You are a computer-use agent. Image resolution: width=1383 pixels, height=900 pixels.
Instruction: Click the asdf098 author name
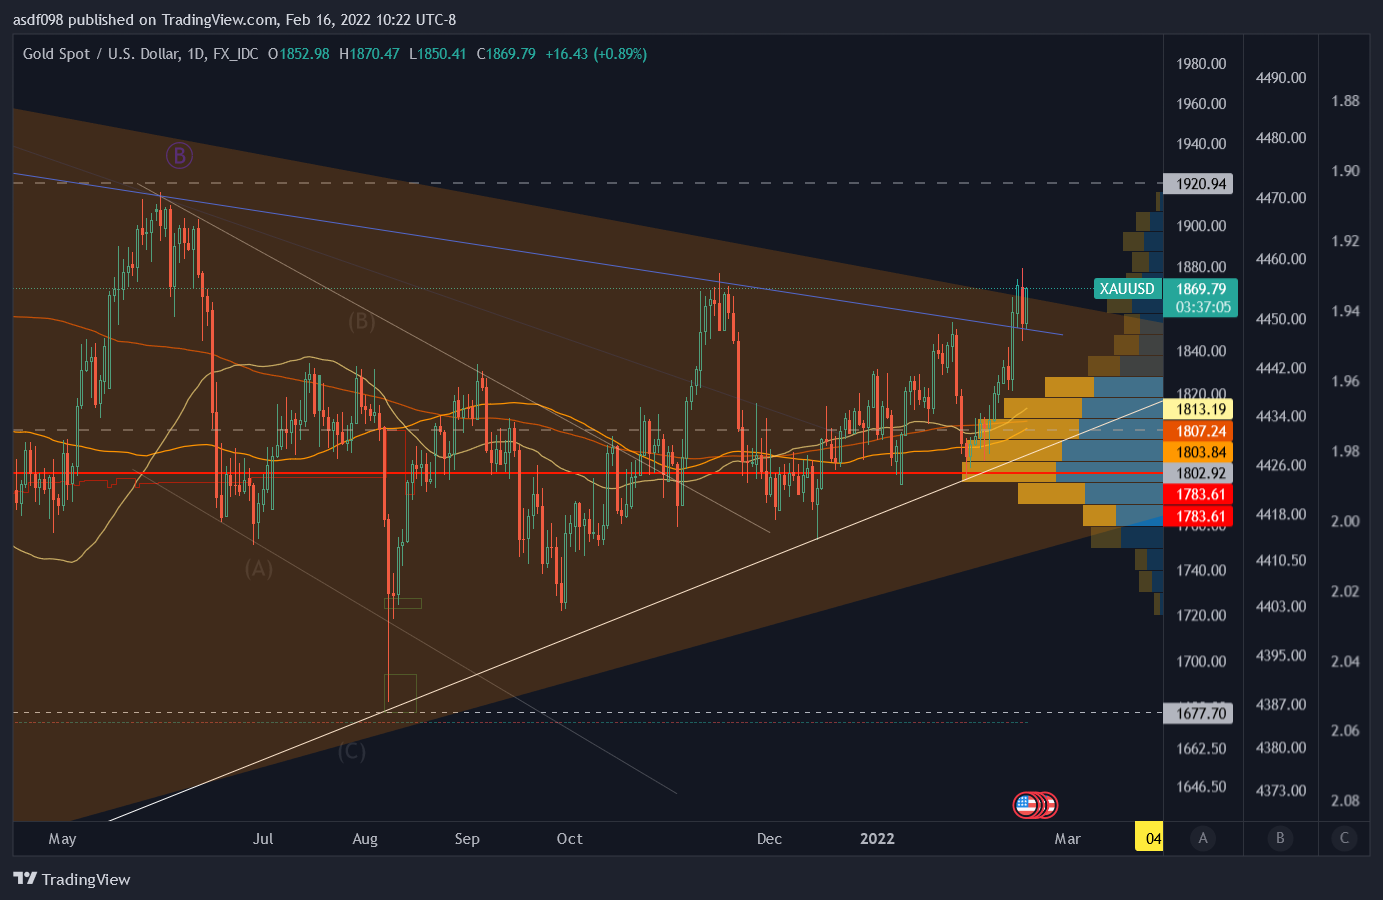(38, 20)
